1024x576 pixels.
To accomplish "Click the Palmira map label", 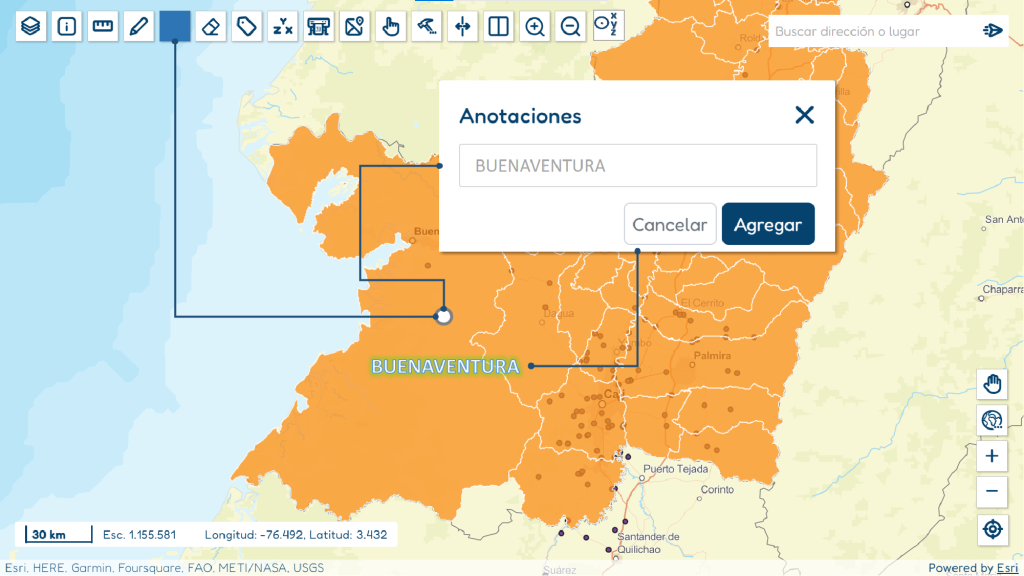I will point(712,356).
